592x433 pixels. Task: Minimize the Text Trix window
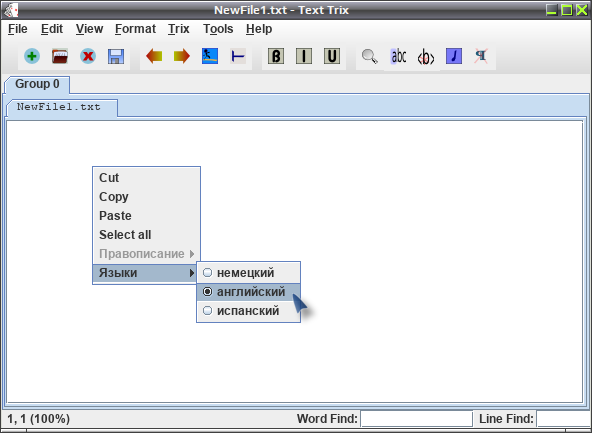pos(552,10)
